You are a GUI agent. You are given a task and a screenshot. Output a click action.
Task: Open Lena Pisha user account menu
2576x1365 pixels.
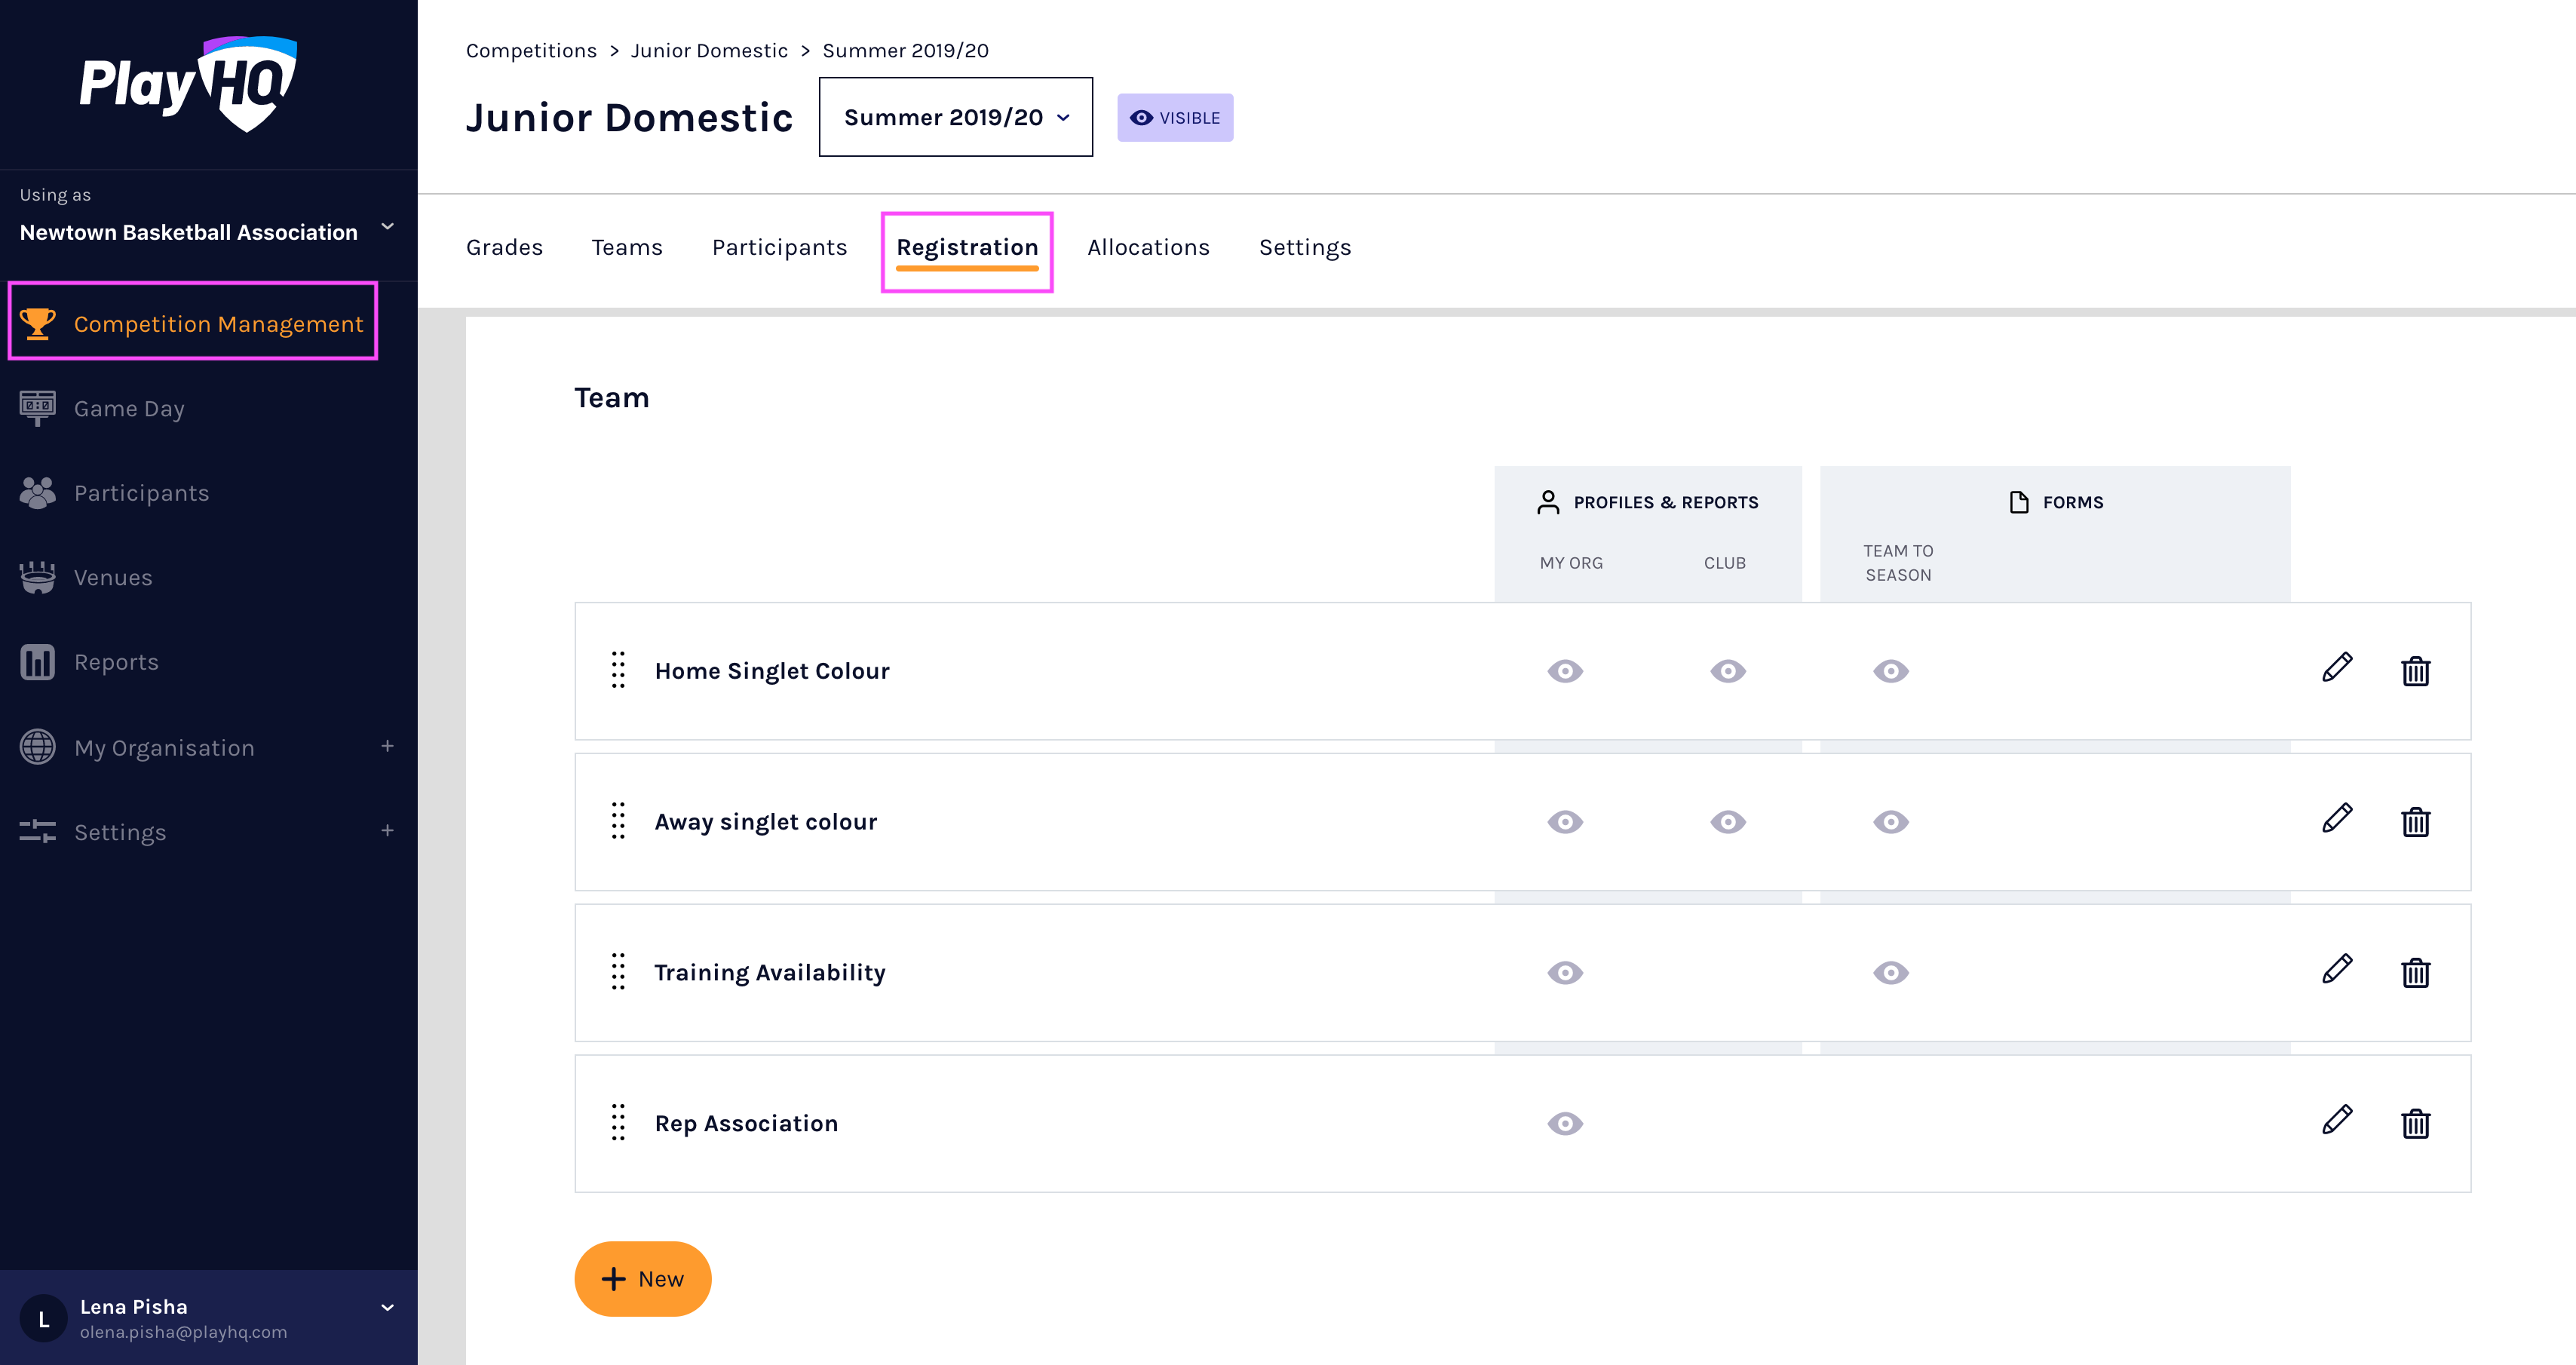[x=387, y=1307]
